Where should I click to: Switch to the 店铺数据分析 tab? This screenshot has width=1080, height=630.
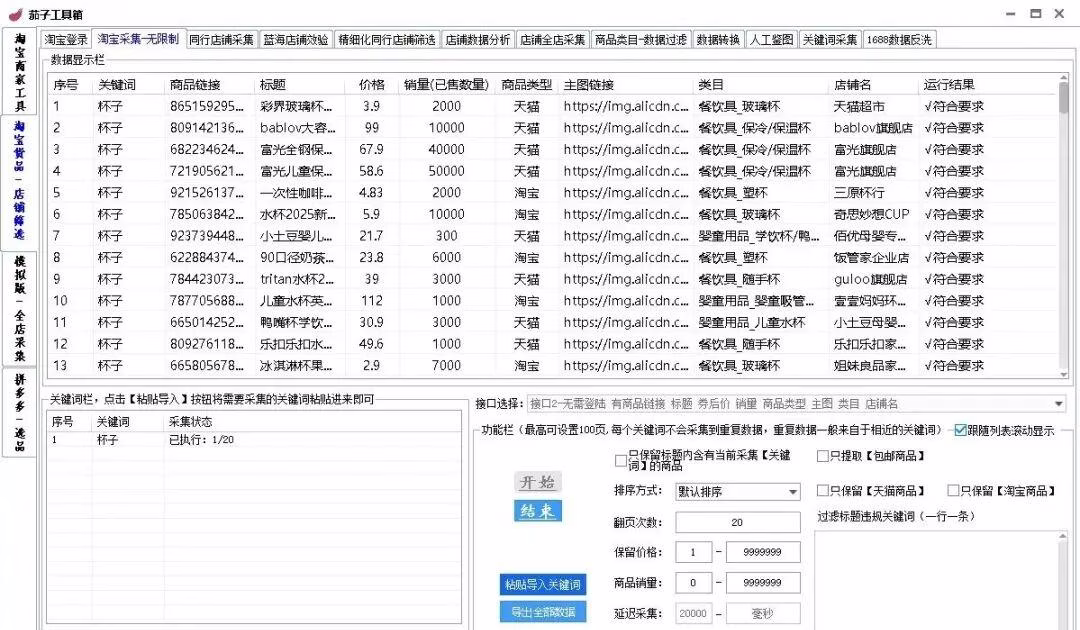(478, 39)
